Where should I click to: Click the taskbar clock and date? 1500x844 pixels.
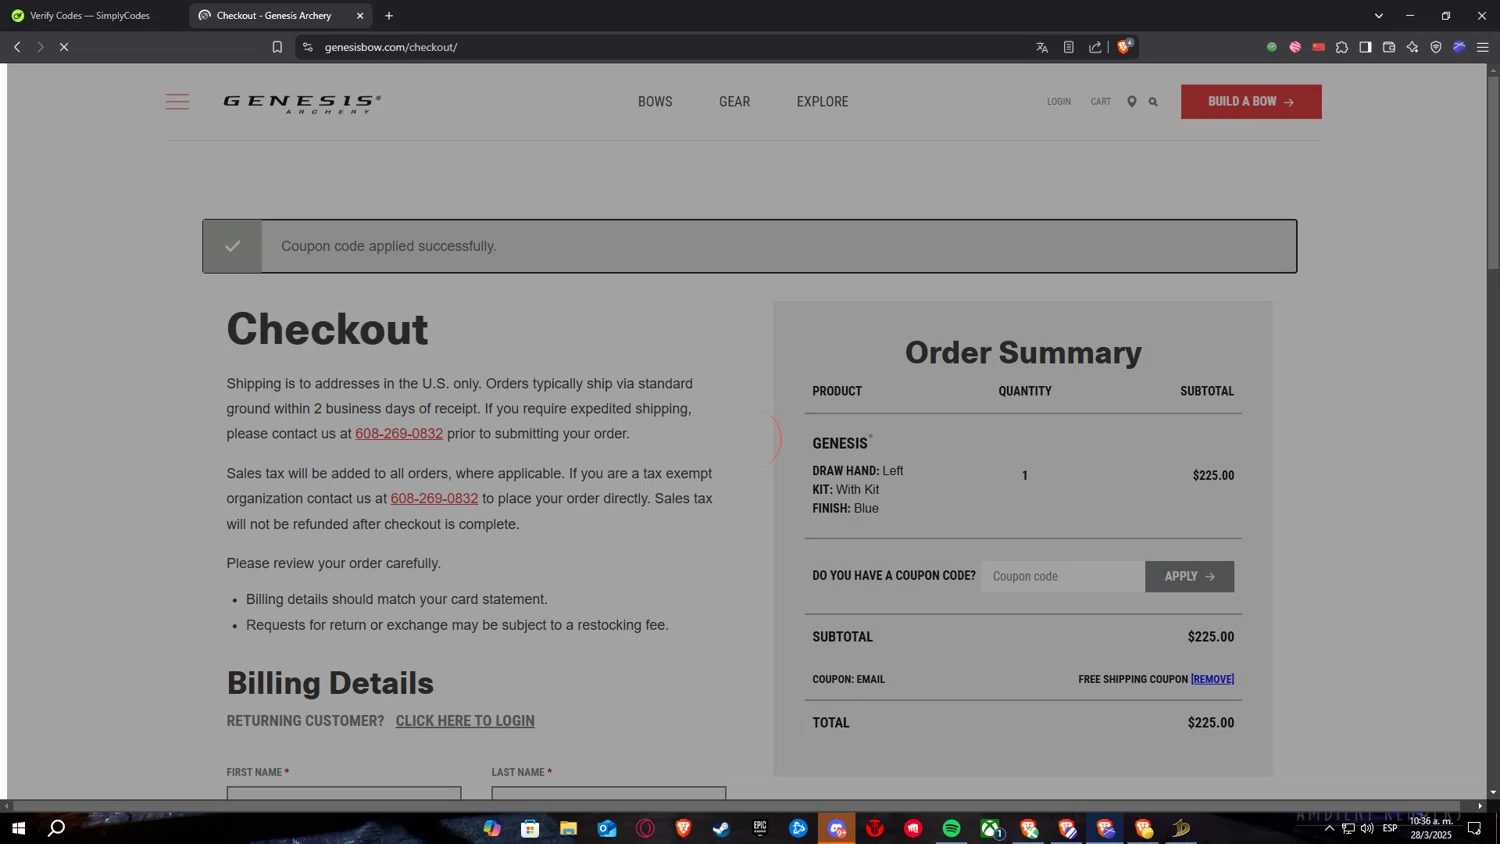click(1430, 828)
